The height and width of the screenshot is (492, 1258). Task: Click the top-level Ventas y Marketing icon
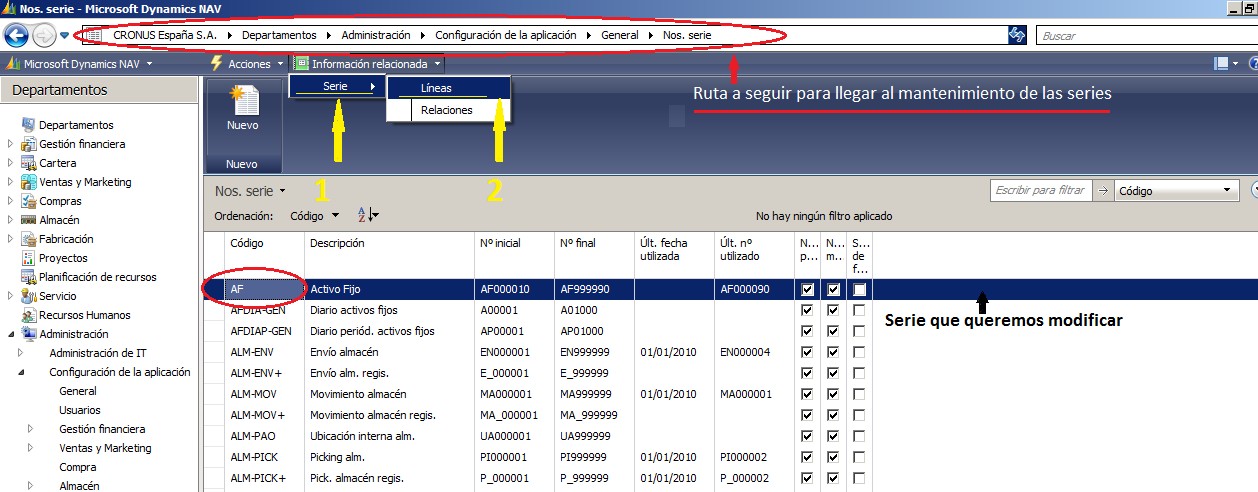coord(28,182)
